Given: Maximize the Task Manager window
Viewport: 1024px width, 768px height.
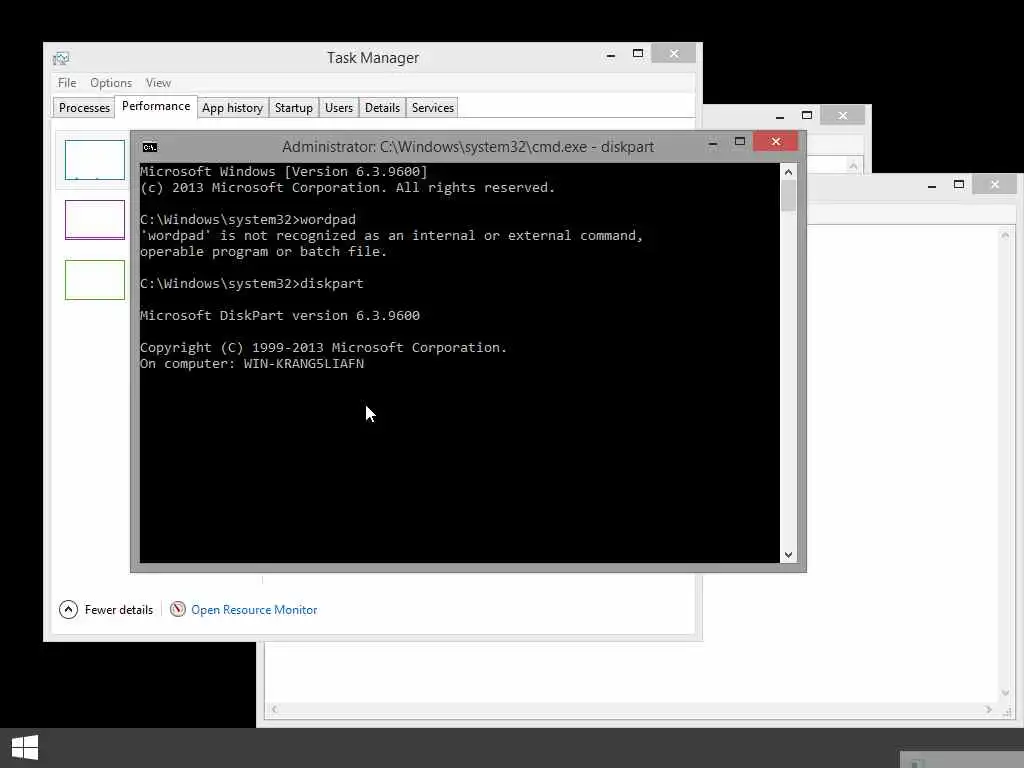Looking at the screenshot, I should [638, 54].
